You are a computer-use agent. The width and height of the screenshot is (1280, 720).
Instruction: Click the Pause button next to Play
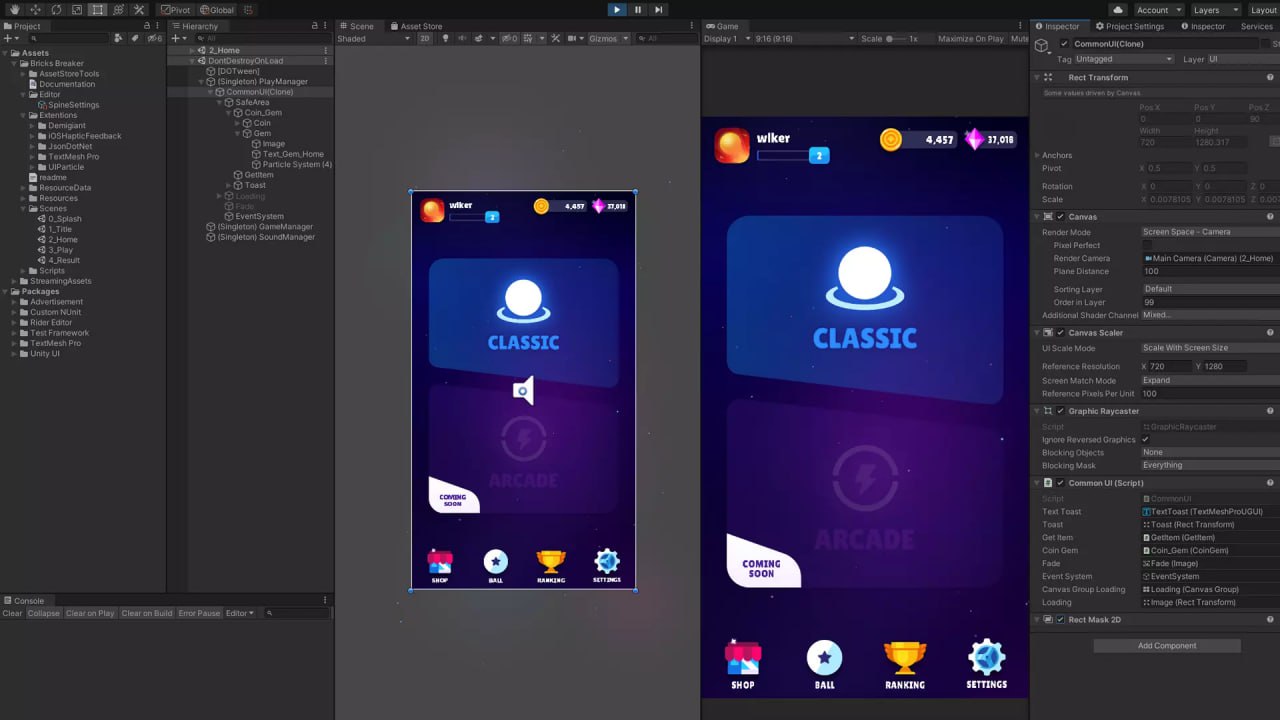click(x=638, y=9)
